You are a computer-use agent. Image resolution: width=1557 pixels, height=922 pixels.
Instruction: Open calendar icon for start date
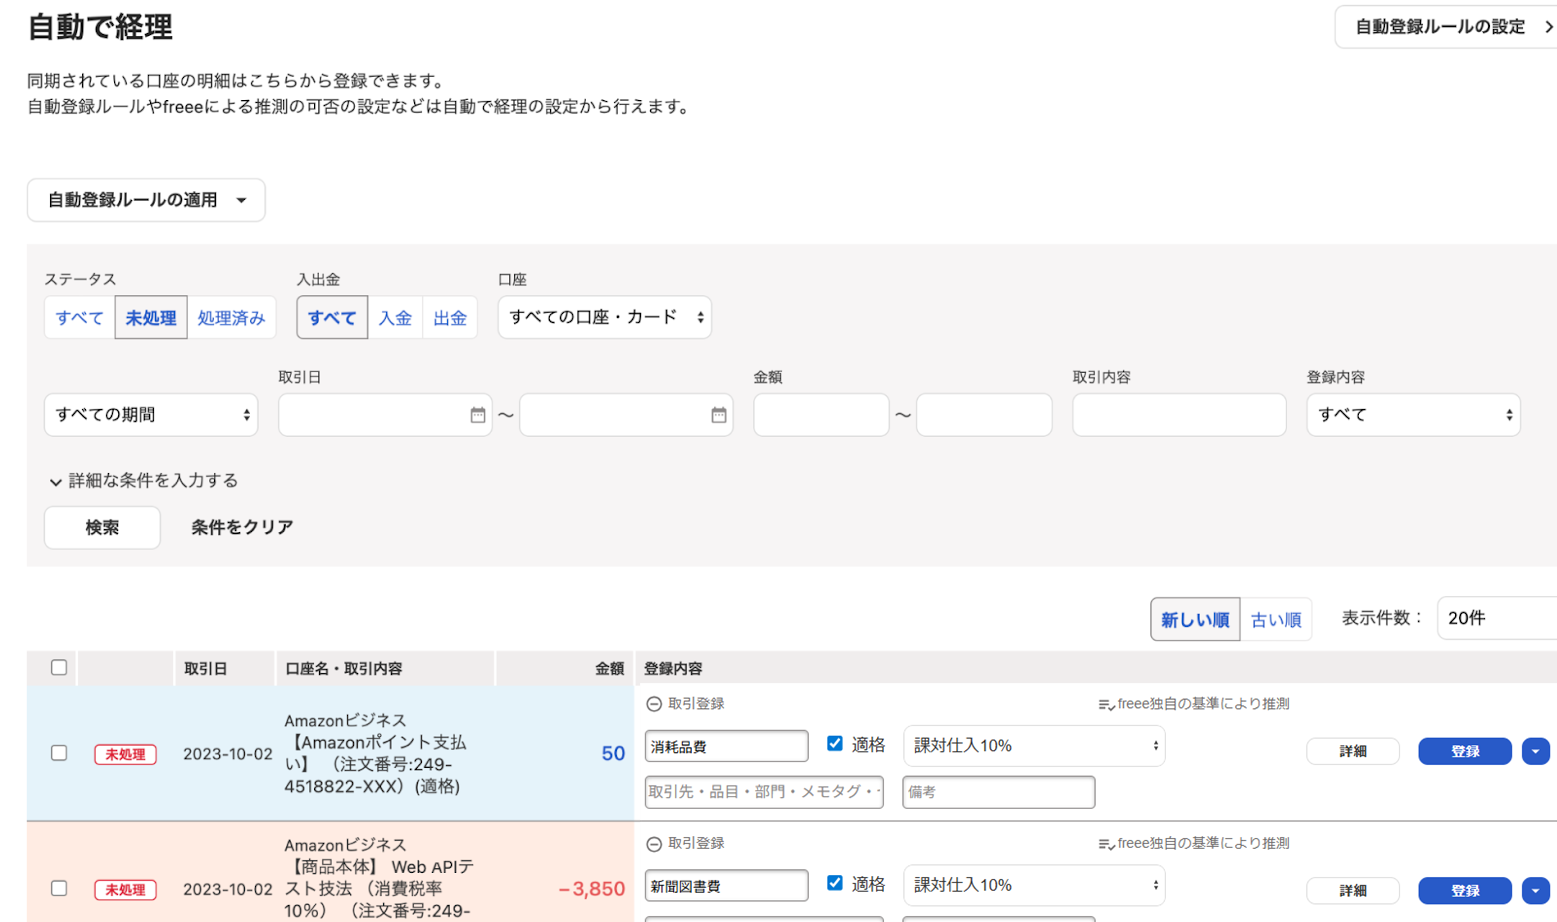coord(478,415)
